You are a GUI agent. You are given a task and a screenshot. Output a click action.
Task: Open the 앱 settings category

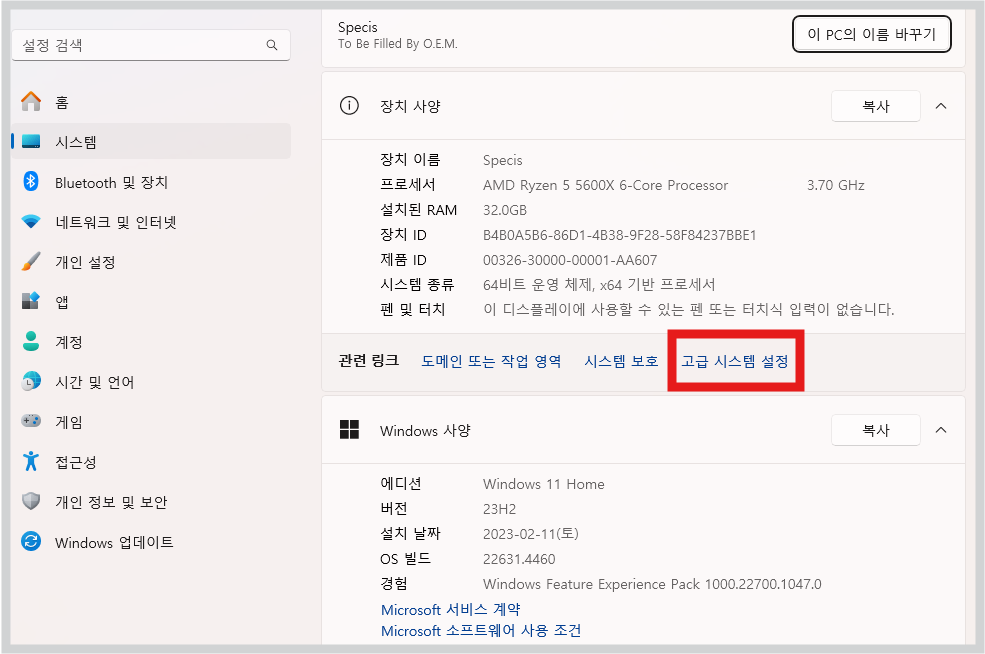(x=151, y=302)
